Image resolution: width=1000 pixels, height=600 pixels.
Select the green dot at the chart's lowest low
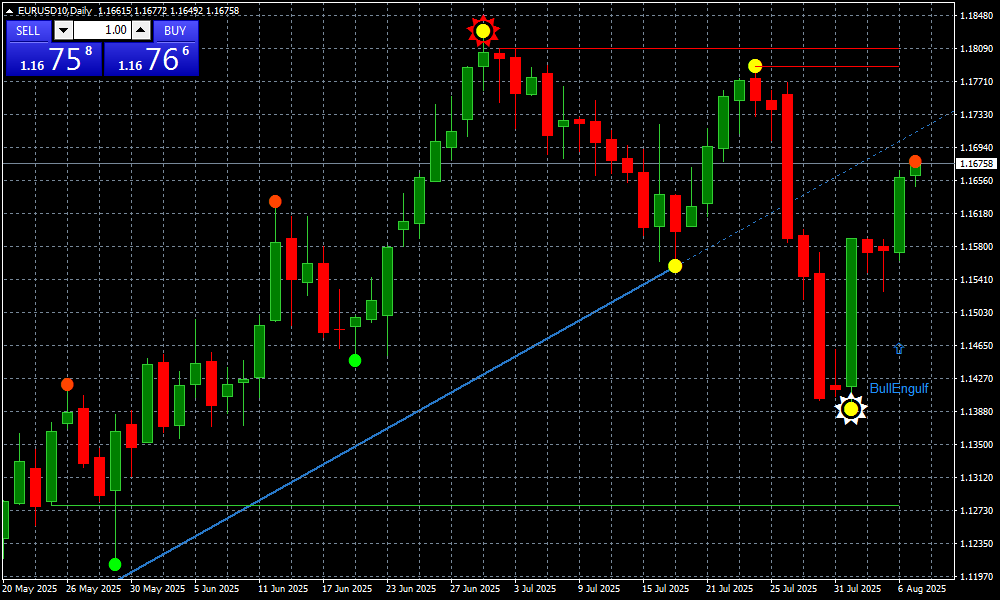[x=115, y=564]
